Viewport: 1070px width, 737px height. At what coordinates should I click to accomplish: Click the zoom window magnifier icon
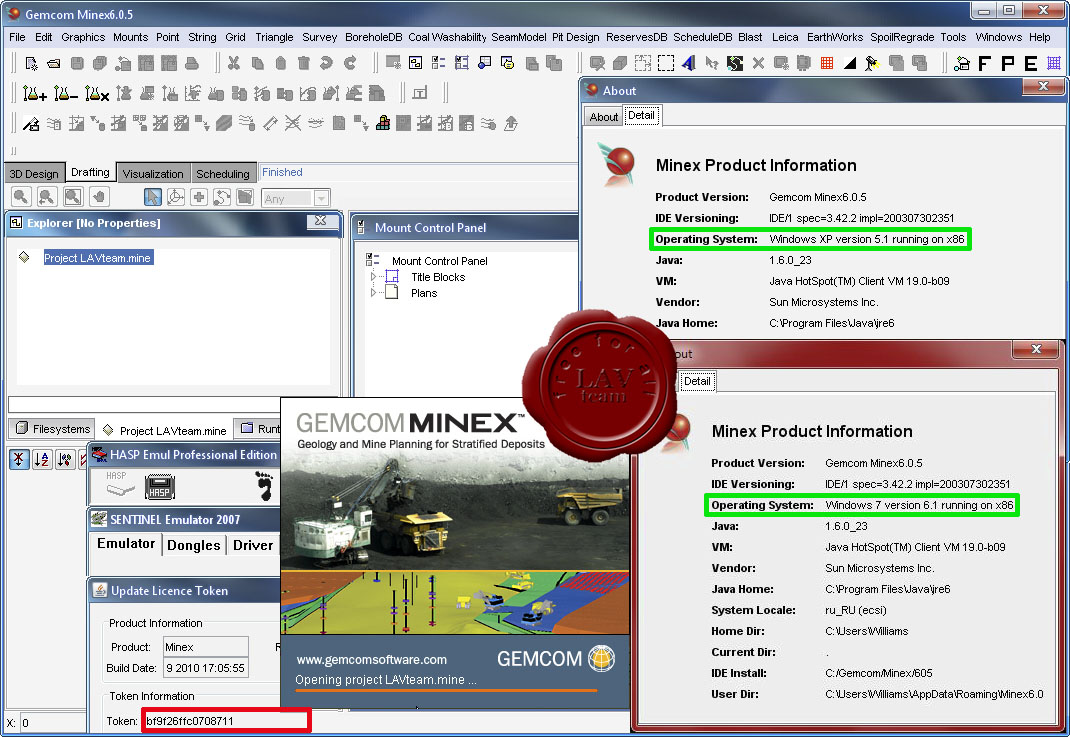(73, 197)
